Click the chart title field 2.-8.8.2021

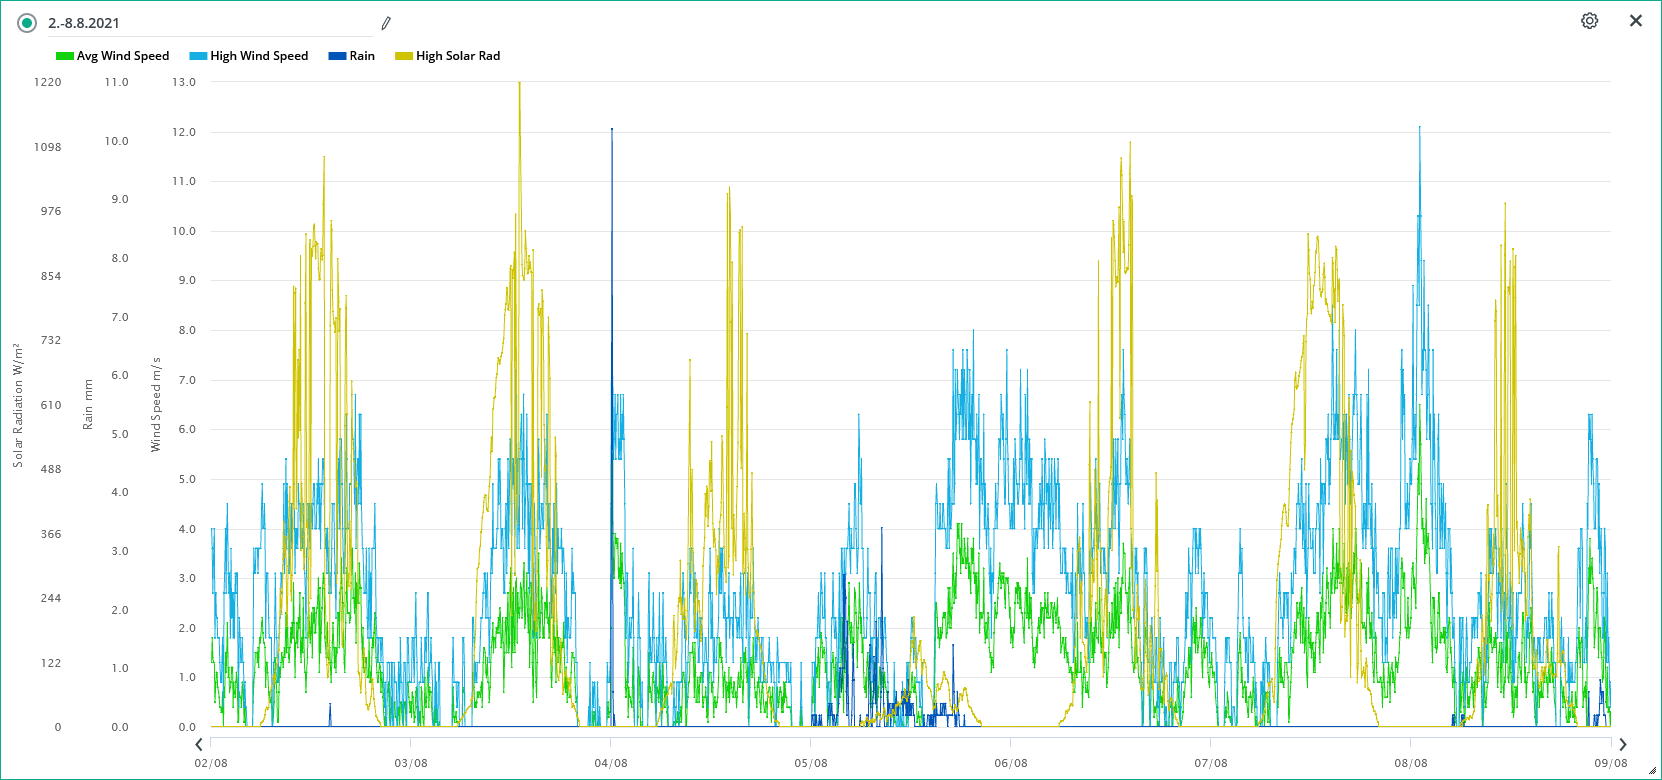200,23
